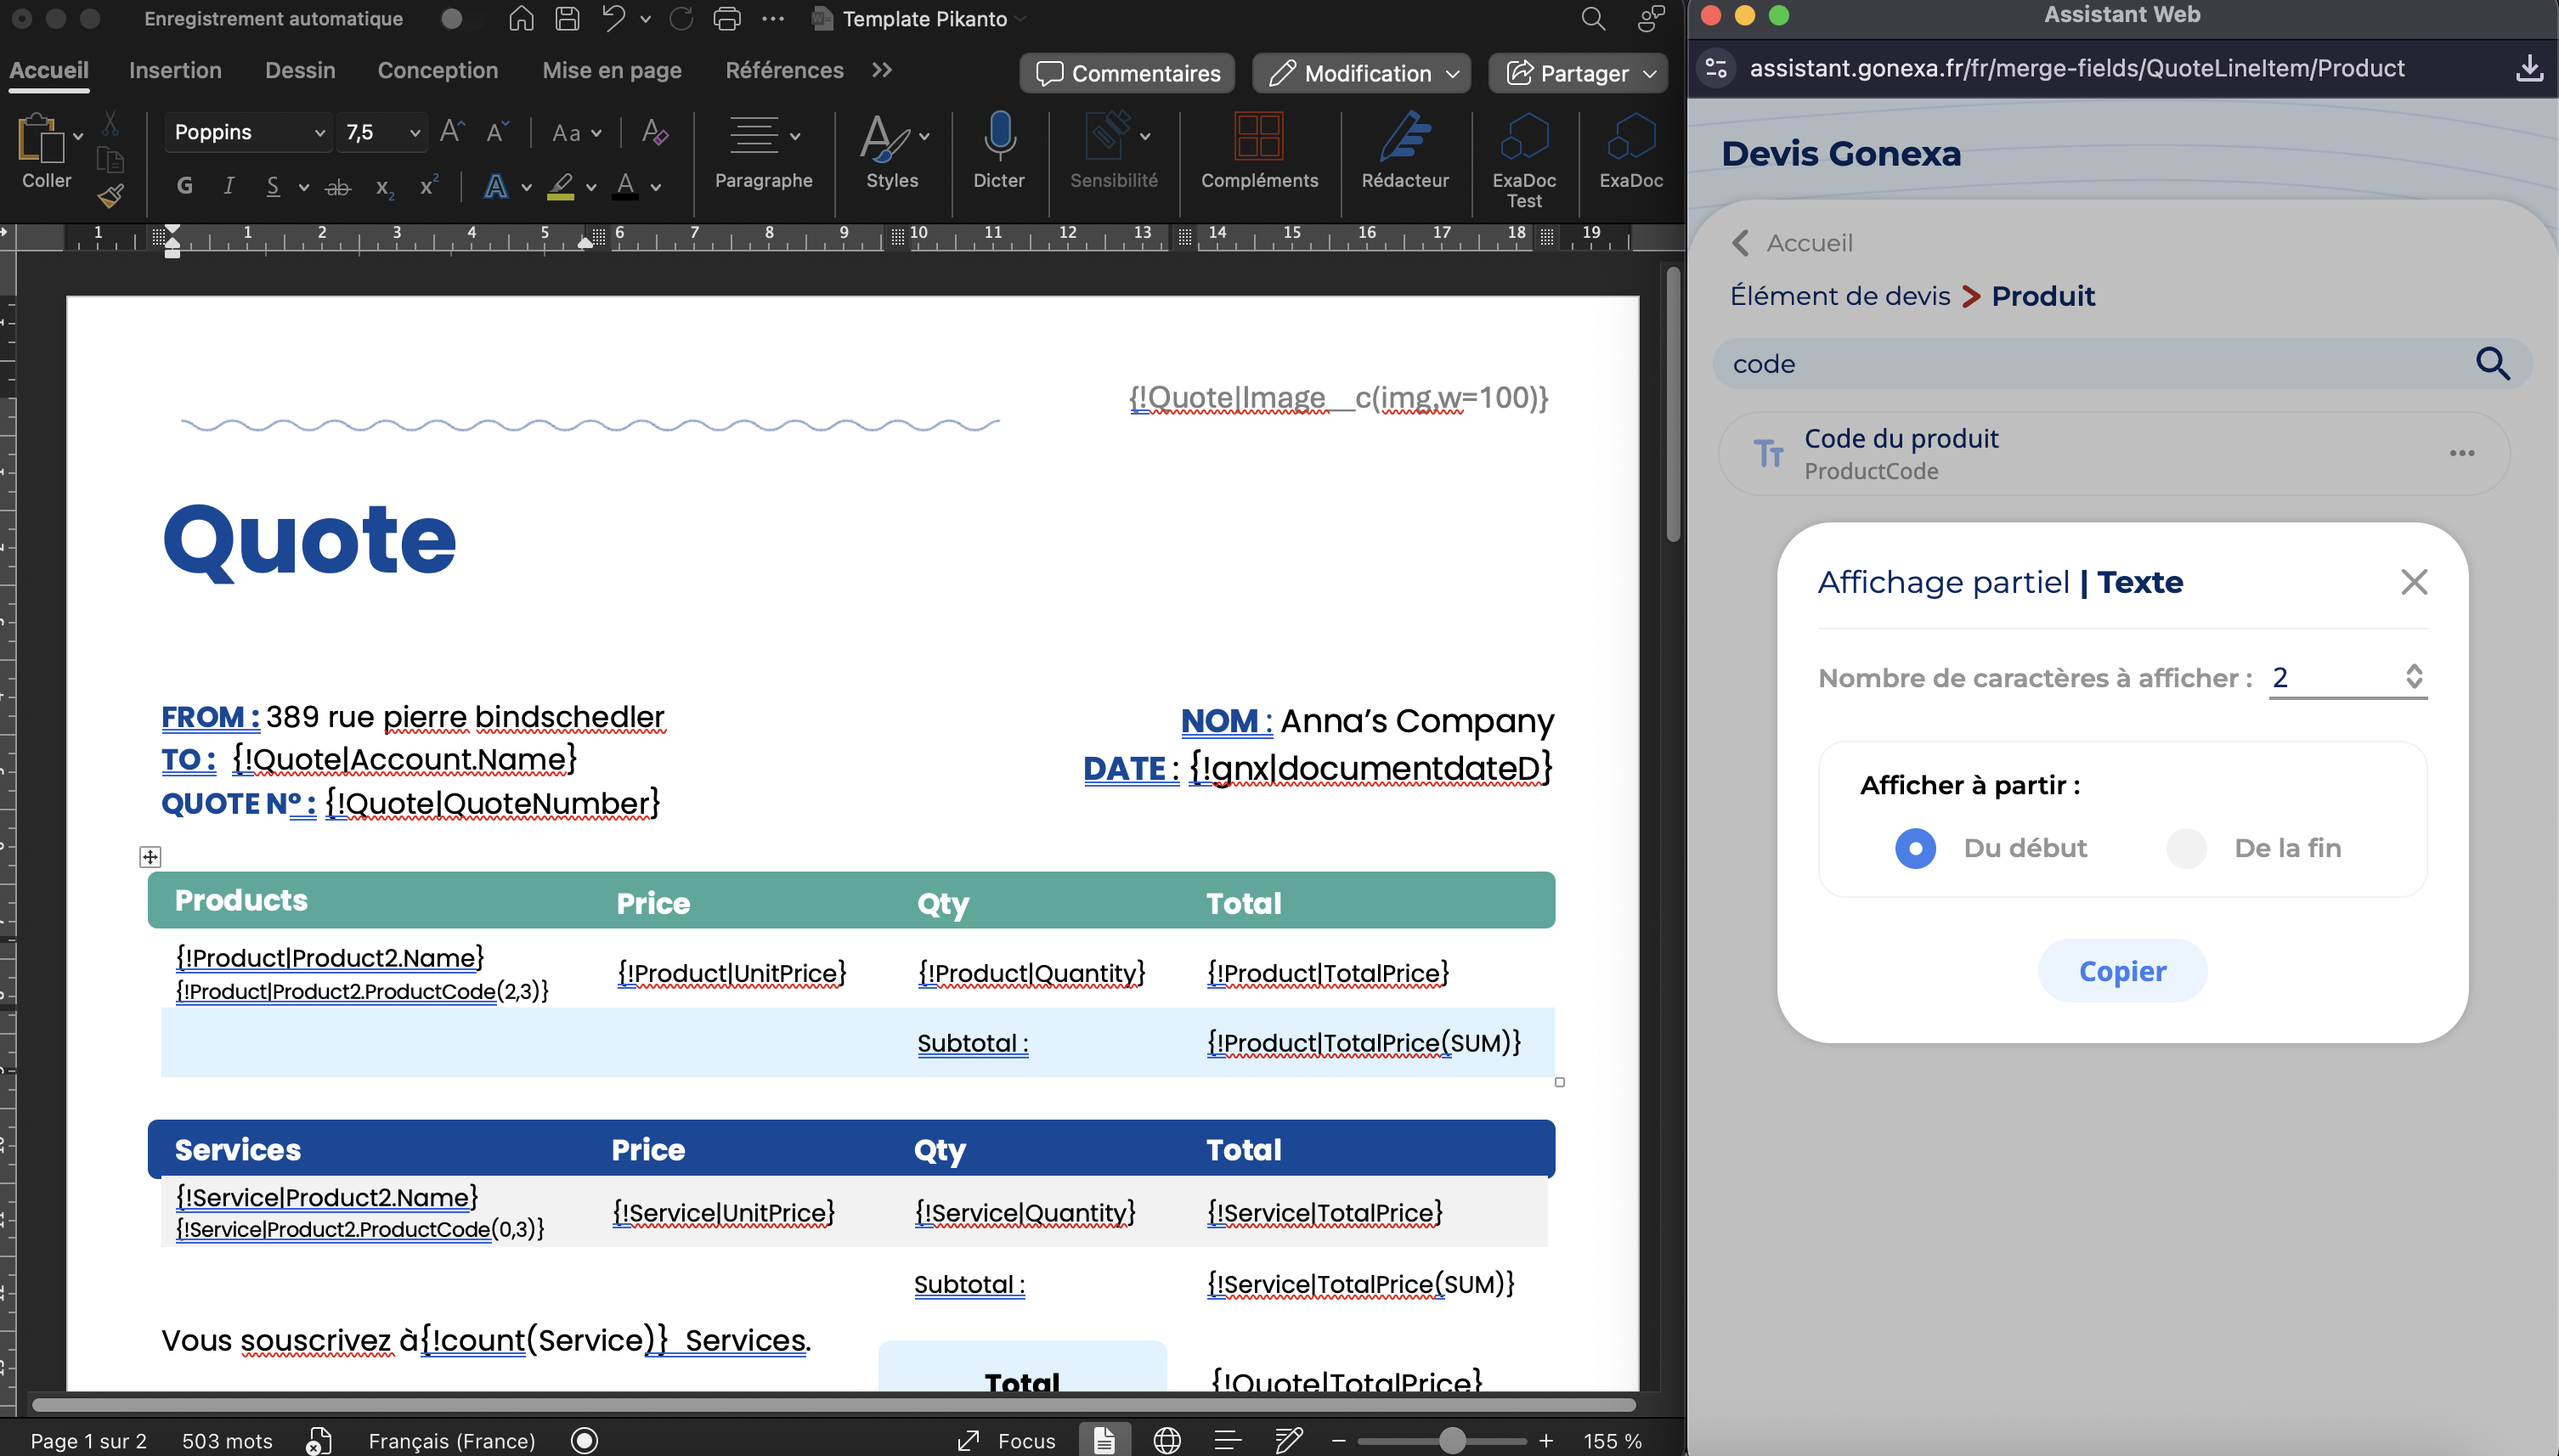2559x1456 pixels.
Task: Apply bold with the G button
Action: (185, 186)
